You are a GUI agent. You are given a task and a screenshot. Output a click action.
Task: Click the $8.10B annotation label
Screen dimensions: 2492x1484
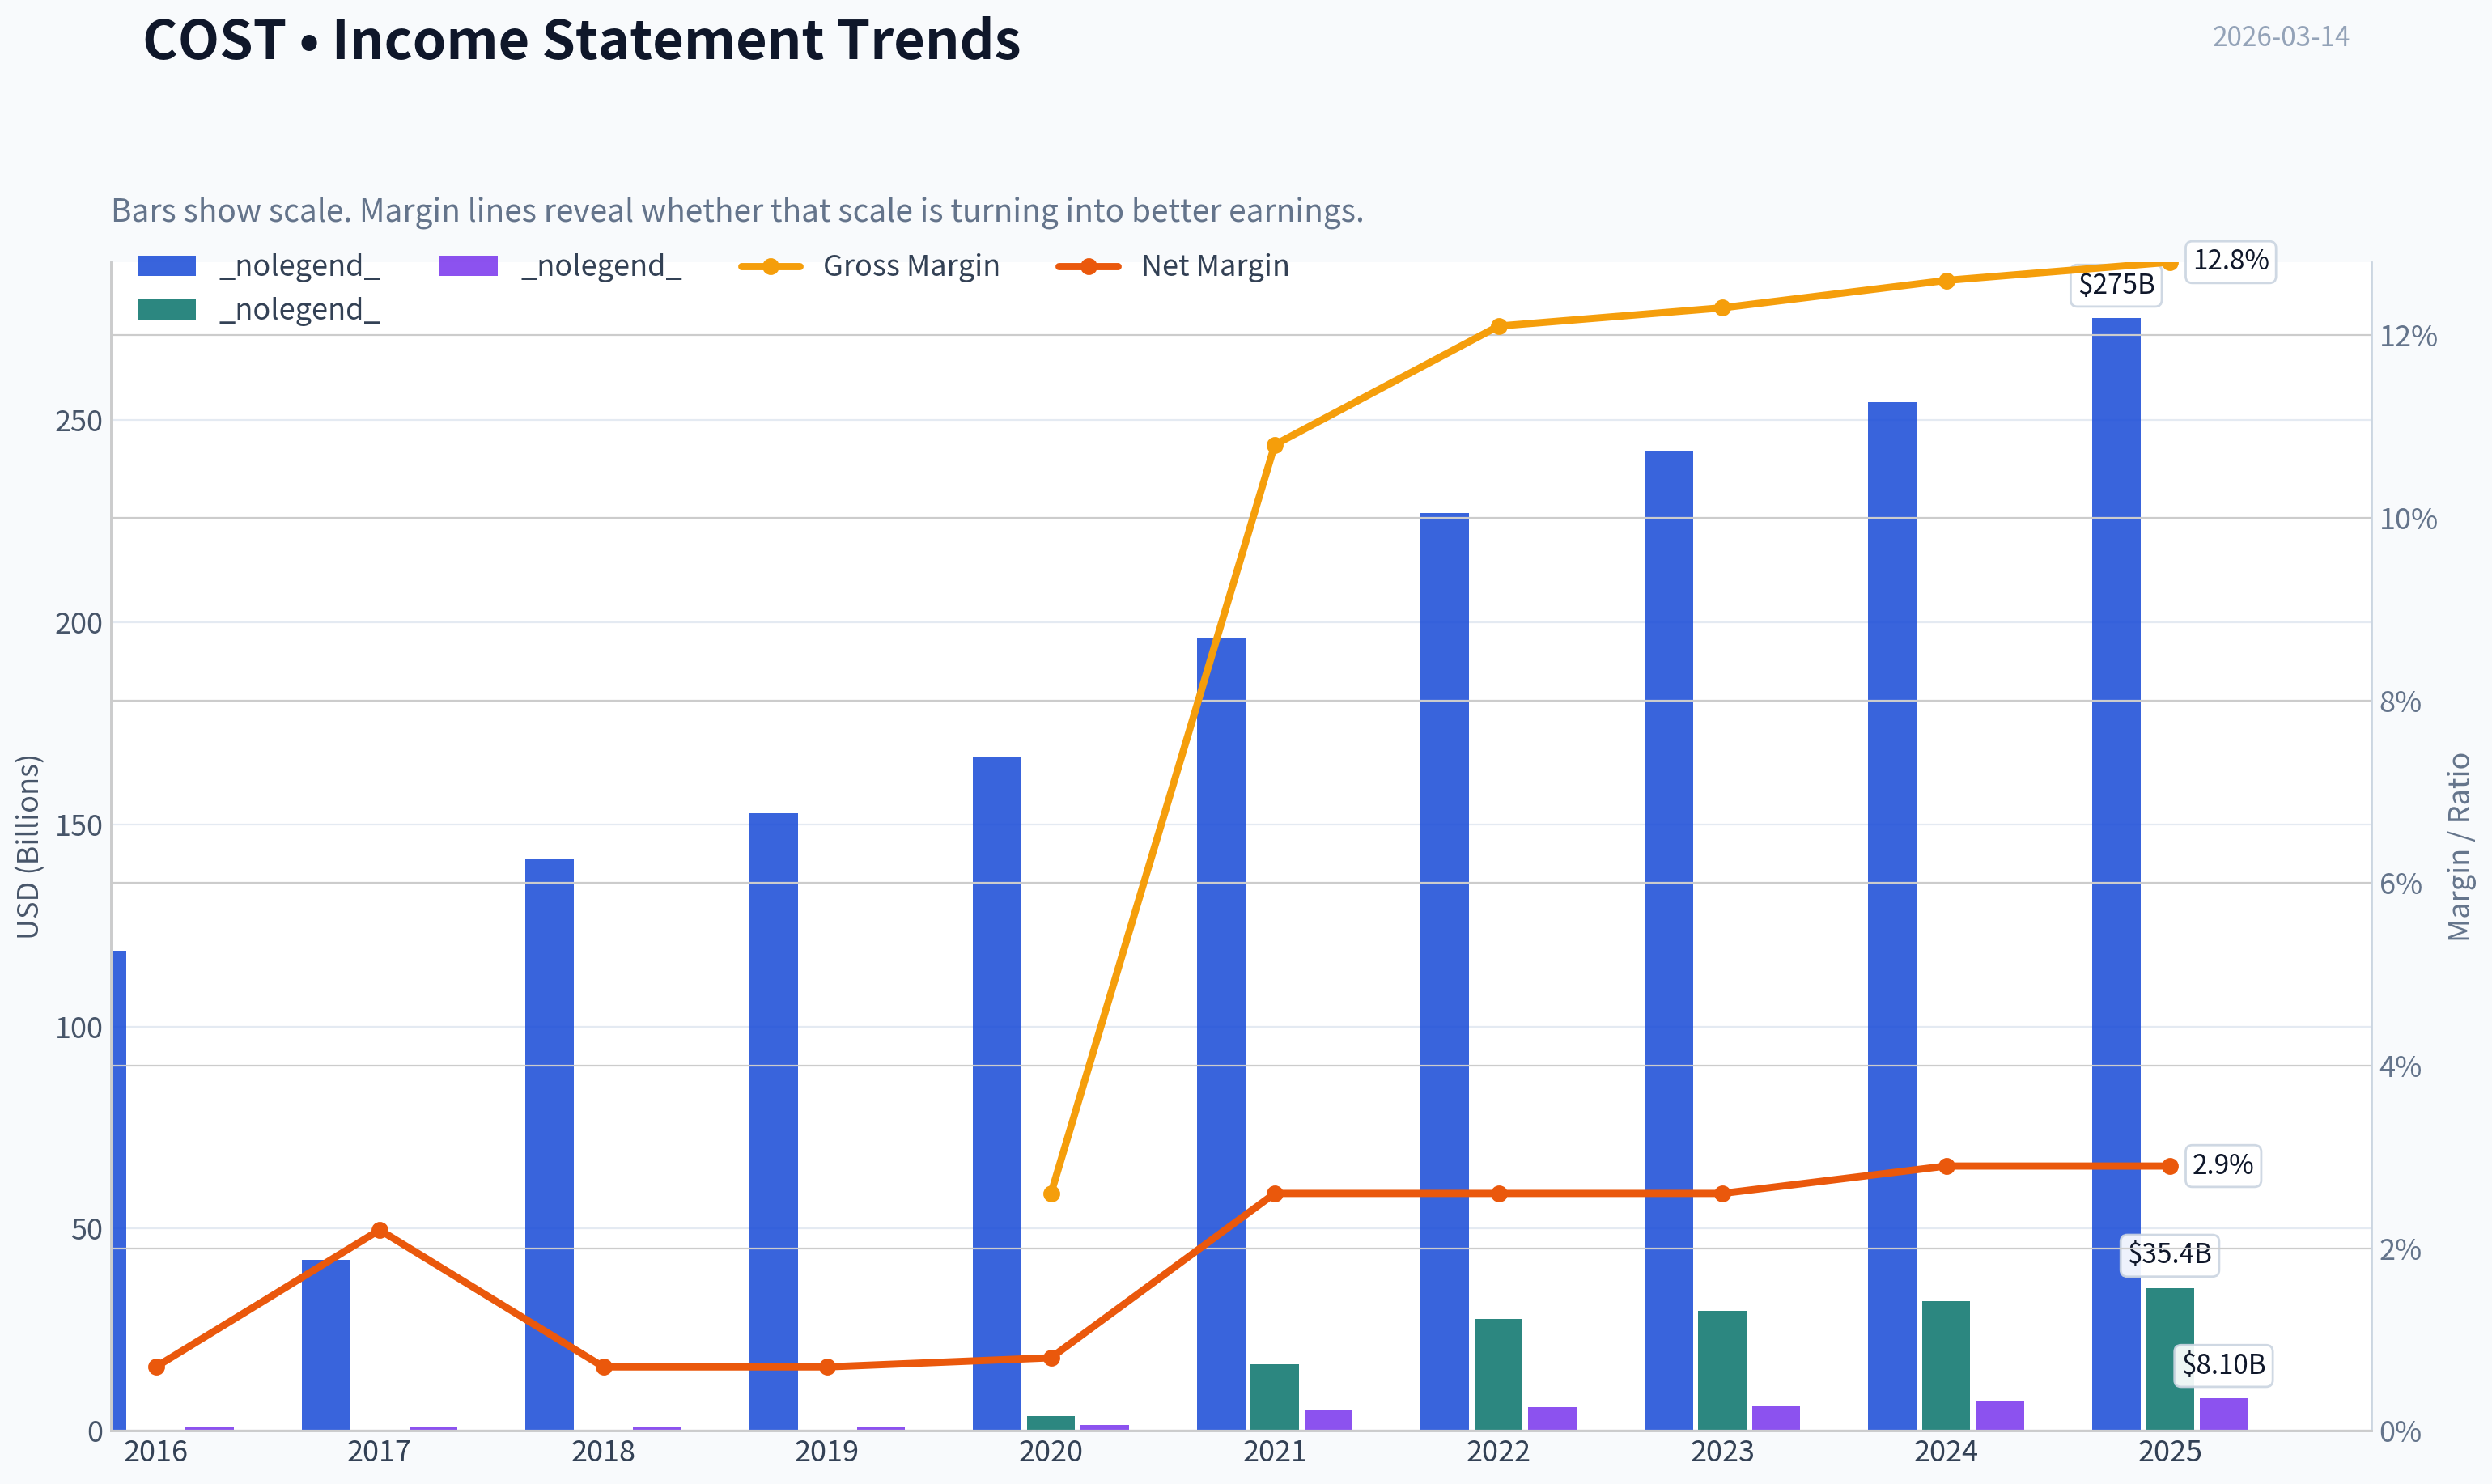[x=2224, y=1365]
